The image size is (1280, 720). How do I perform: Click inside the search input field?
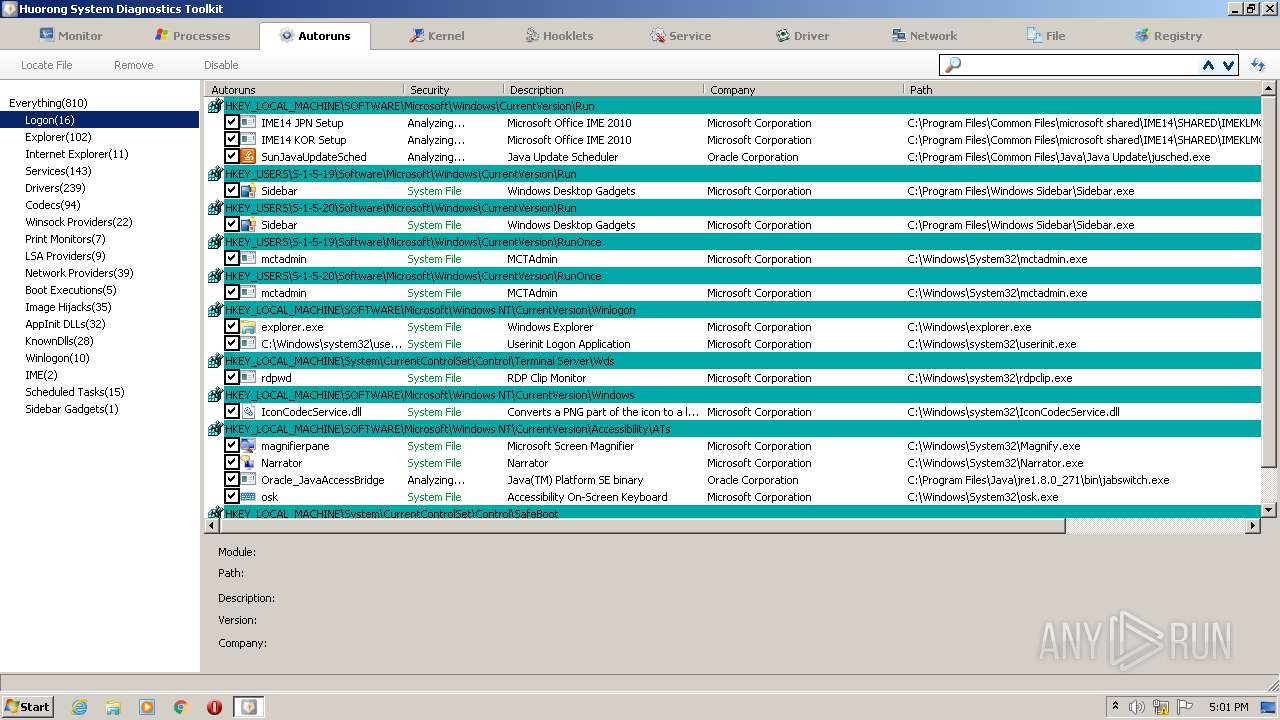point(1078,65)
